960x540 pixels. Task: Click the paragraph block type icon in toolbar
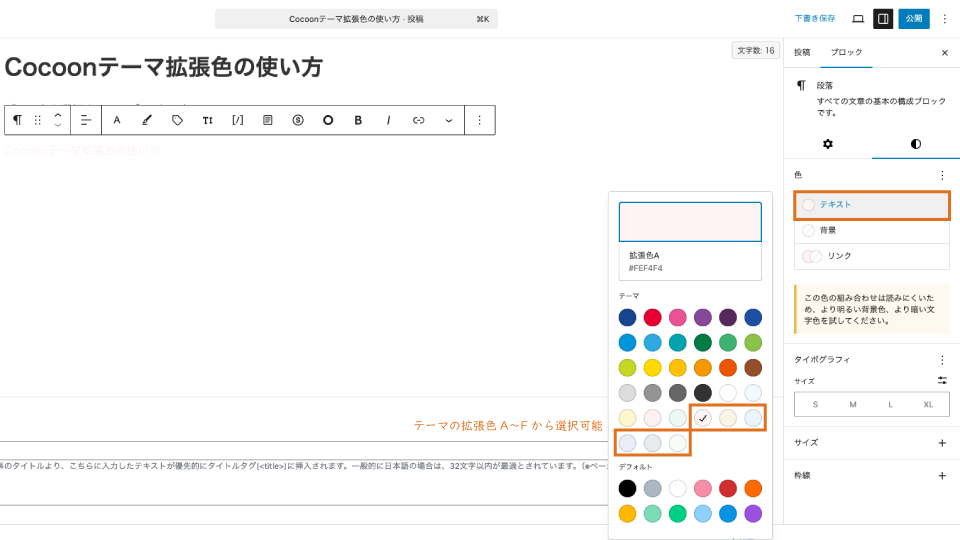click(18, 120)
